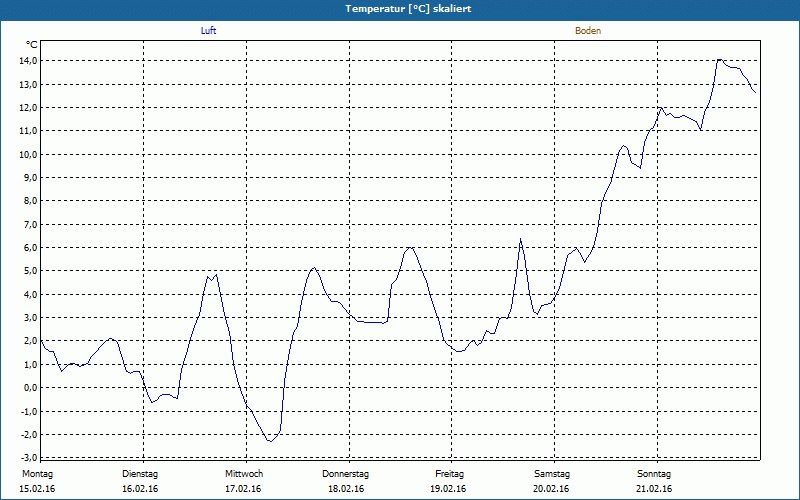Click the Samstag day label

[552, 474]
